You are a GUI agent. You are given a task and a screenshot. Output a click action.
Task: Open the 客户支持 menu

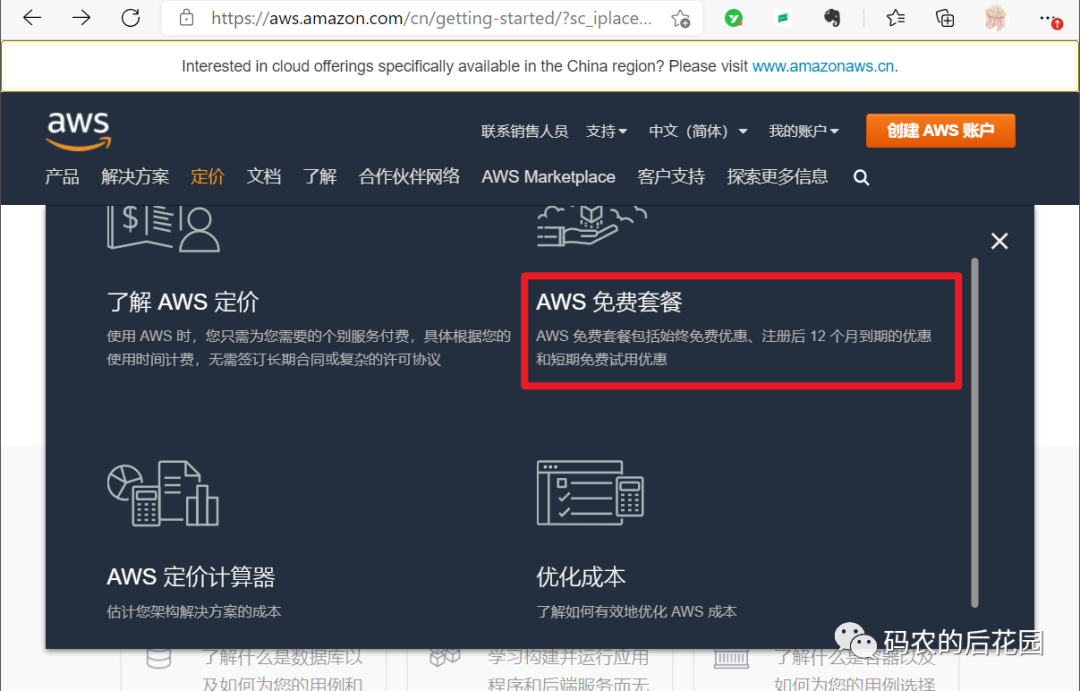[671, 177]
